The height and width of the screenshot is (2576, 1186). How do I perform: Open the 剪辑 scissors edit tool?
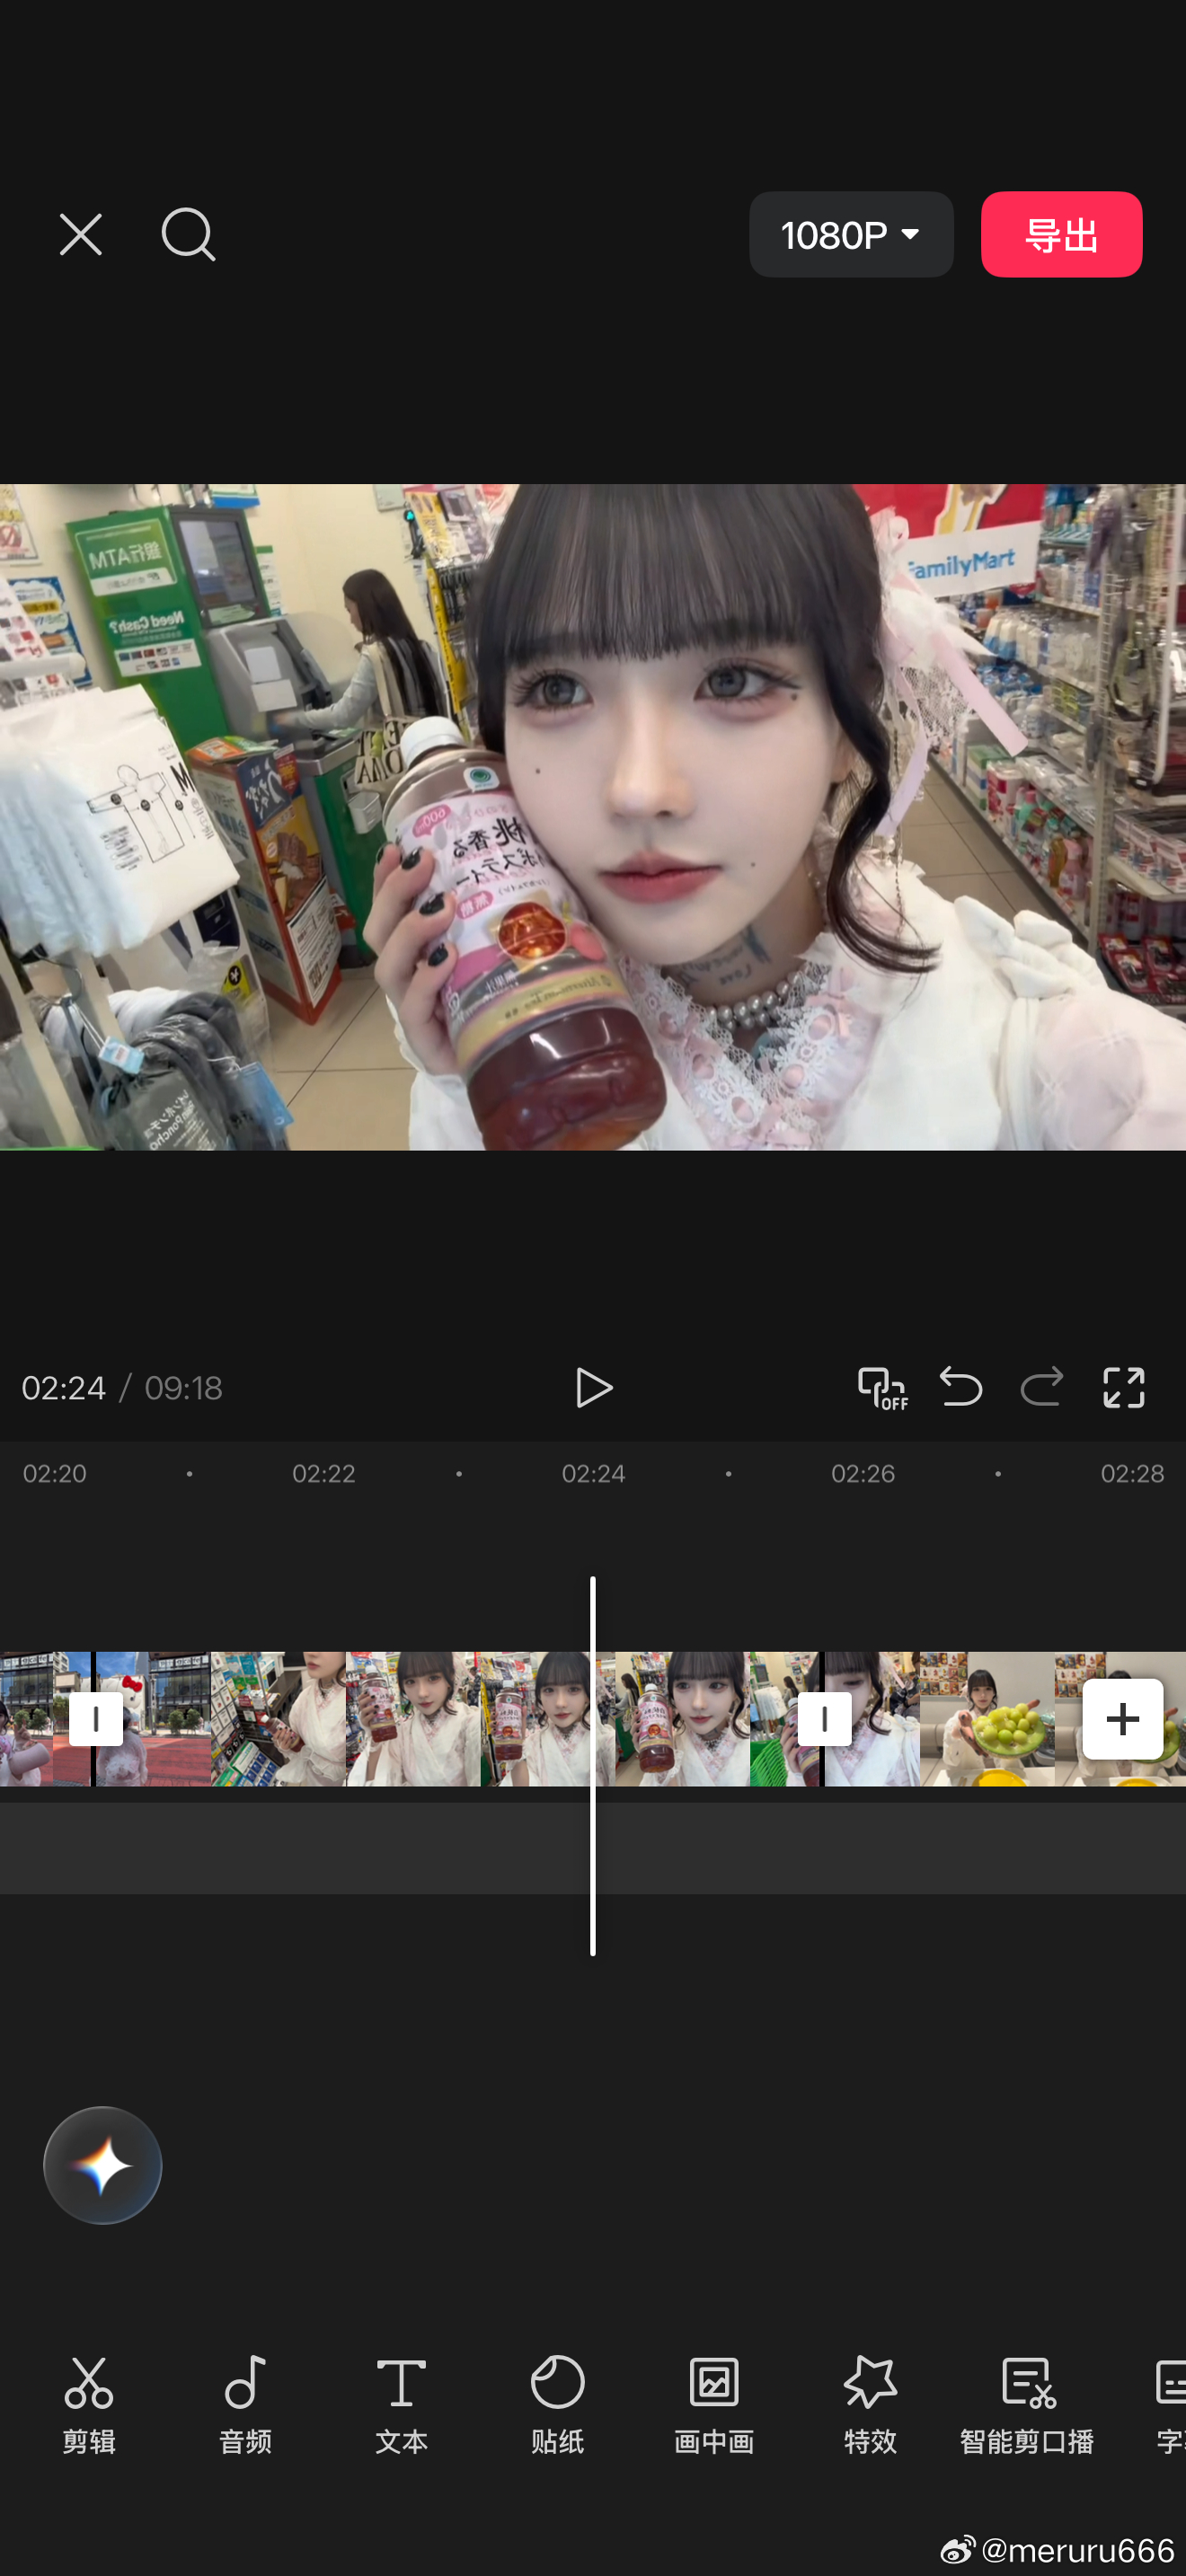pyautogui.click(x=89, y=2405)
